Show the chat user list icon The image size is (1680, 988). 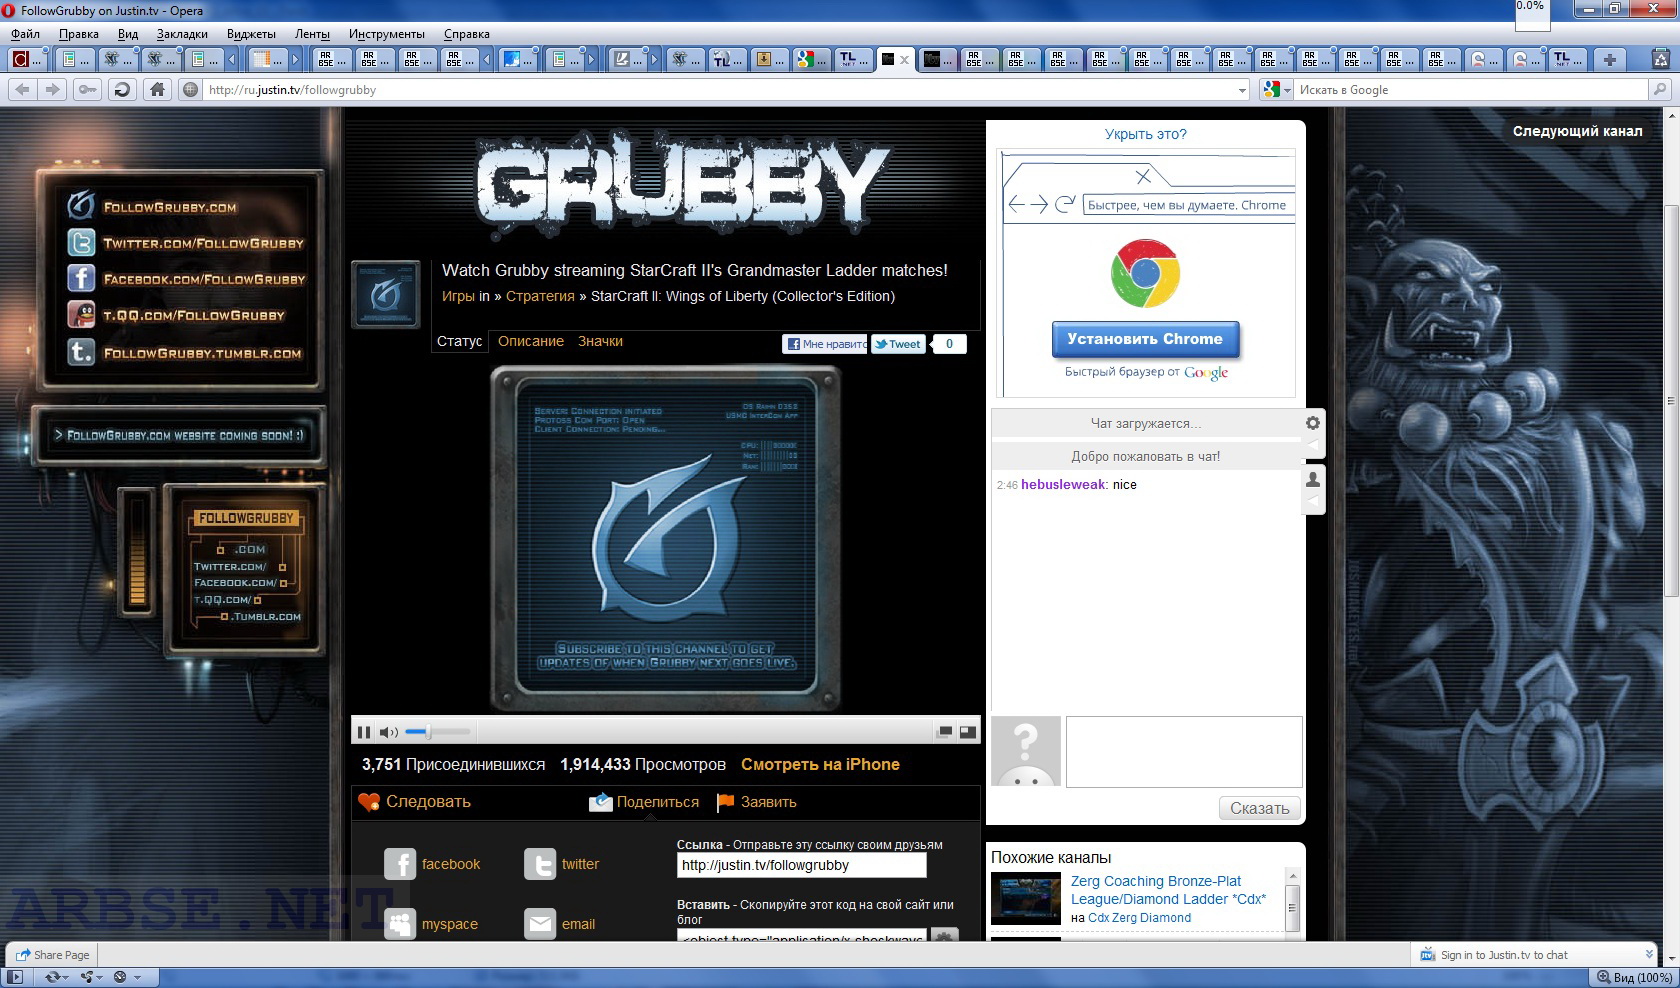point(1313,480)
